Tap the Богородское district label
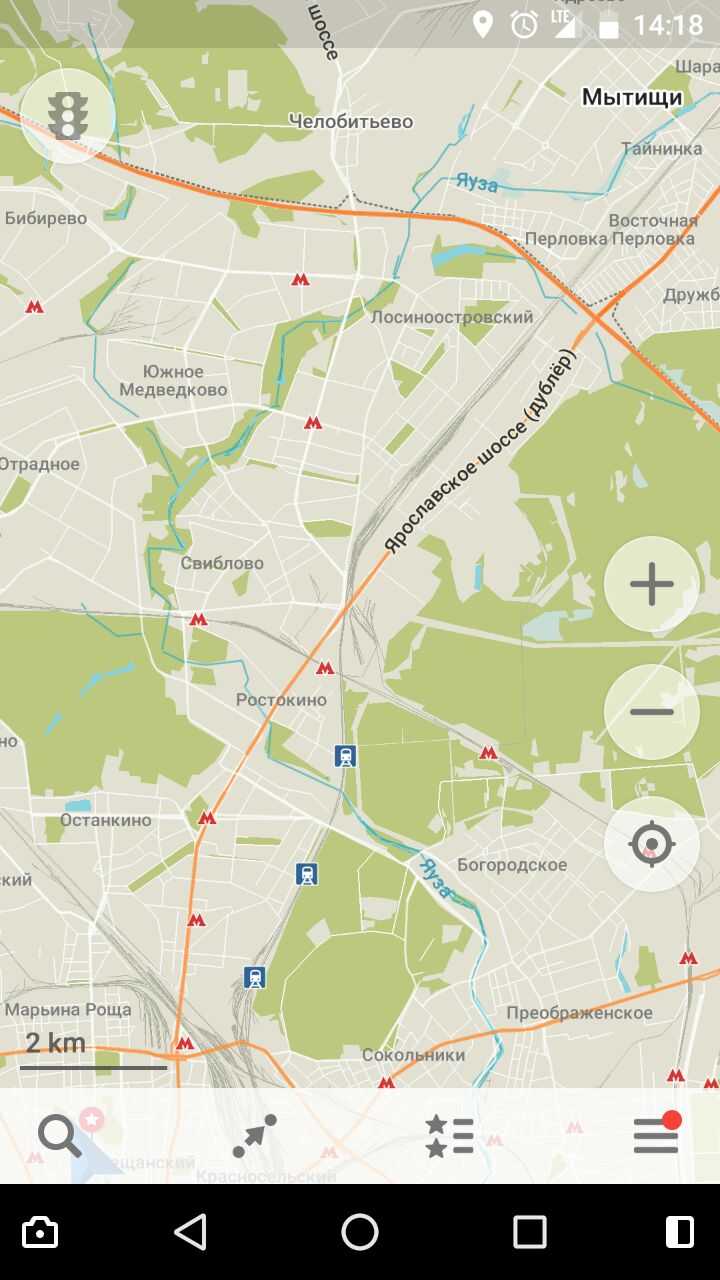The width and height of the screenshot is (720, 1280). tap(512, 865)
